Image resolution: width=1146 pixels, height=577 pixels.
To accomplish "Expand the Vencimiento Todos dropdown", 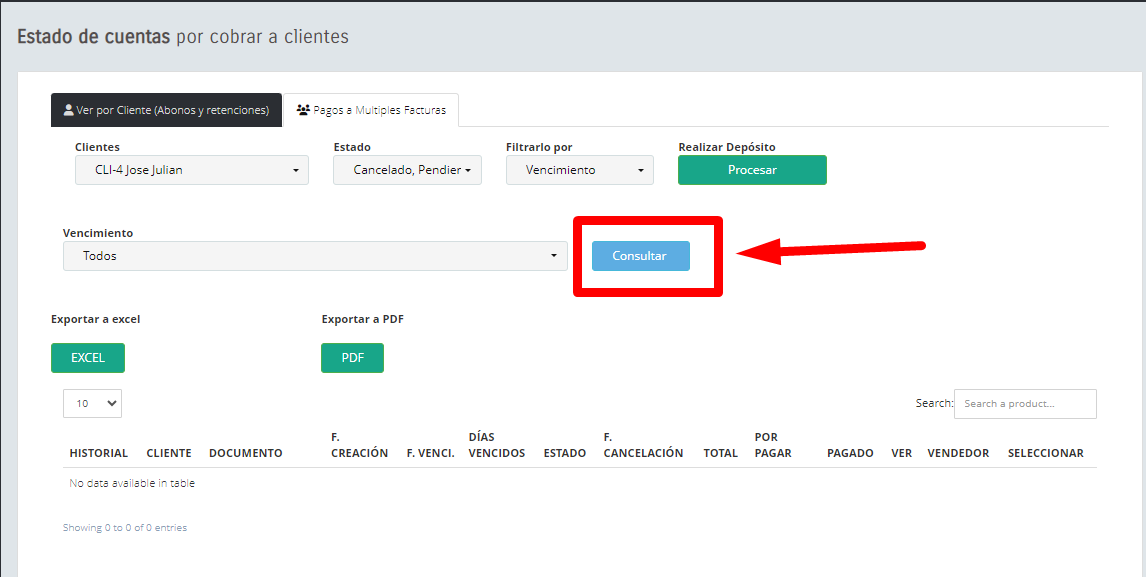I will [x=315, y=256].
